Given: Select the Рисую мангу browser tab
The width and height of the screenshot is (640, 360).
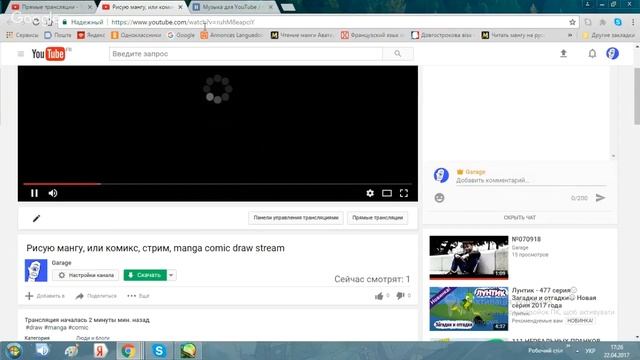Looking at the screenshot, I should (x=141, y=7).
